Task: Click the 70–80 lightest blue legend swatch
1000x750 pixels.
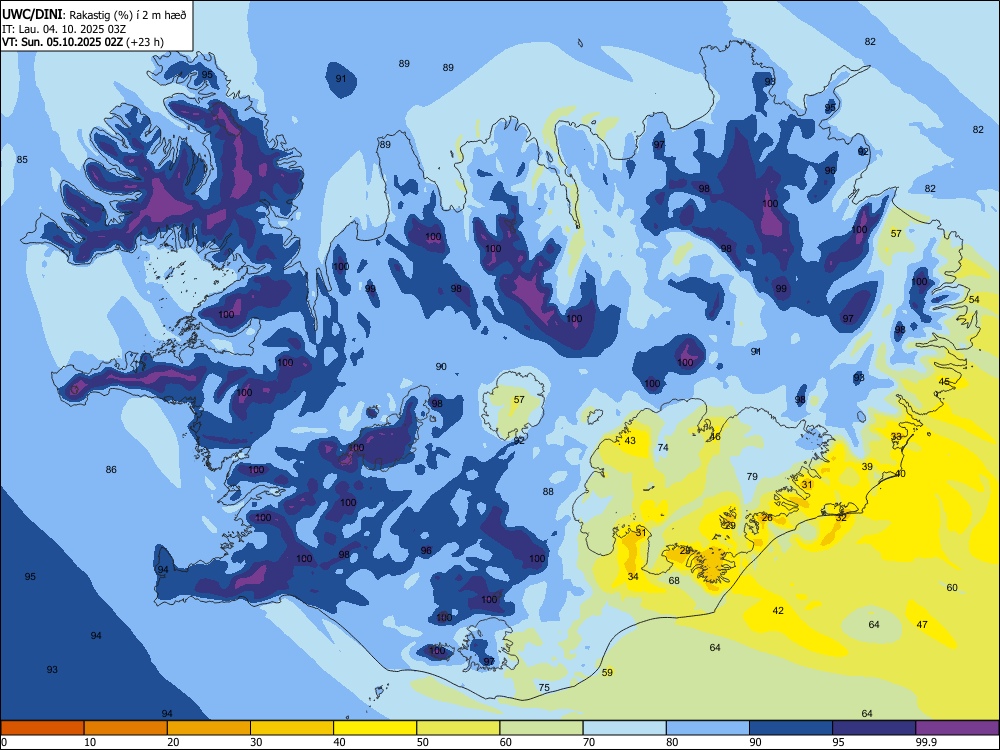Action: 624,728
